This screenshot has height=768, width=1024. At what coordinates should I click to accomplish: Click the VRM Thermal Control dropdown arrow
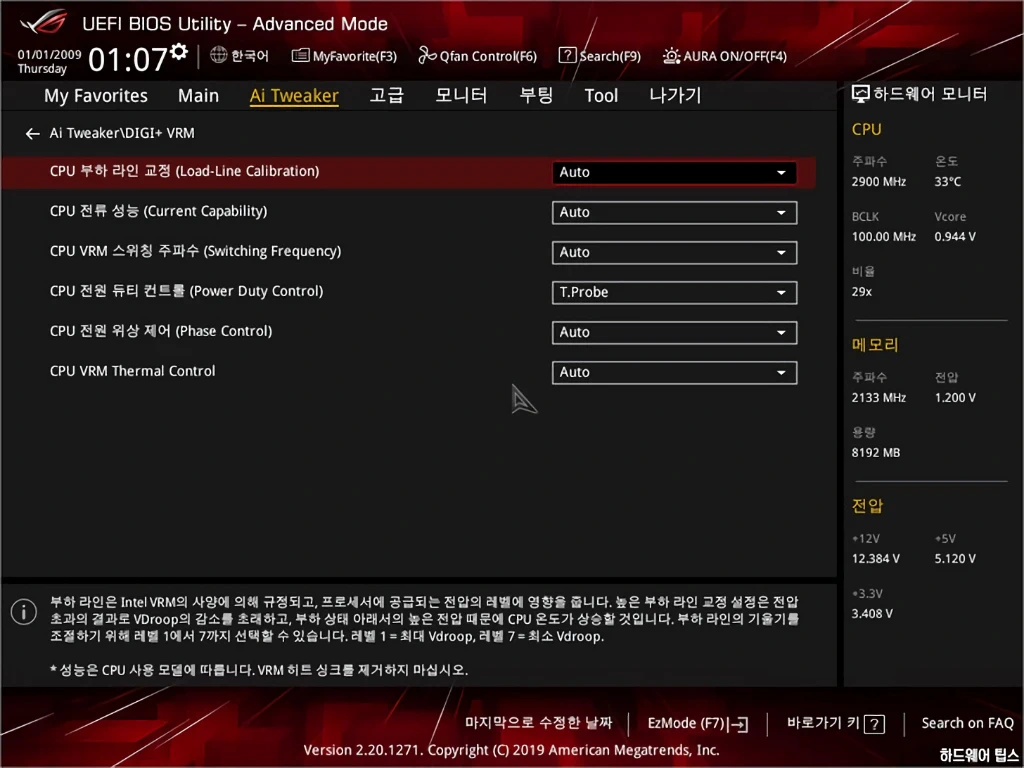tap(781, 373)
